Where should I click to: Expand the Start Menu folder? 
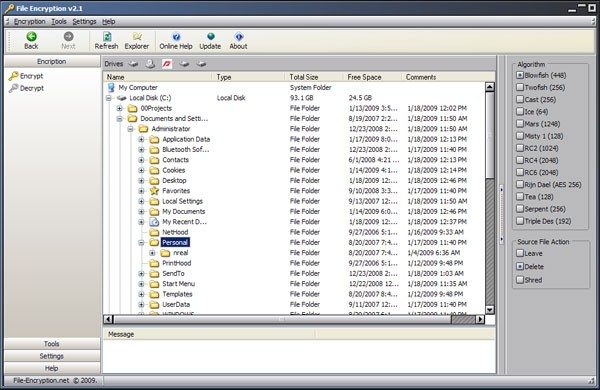142,284
